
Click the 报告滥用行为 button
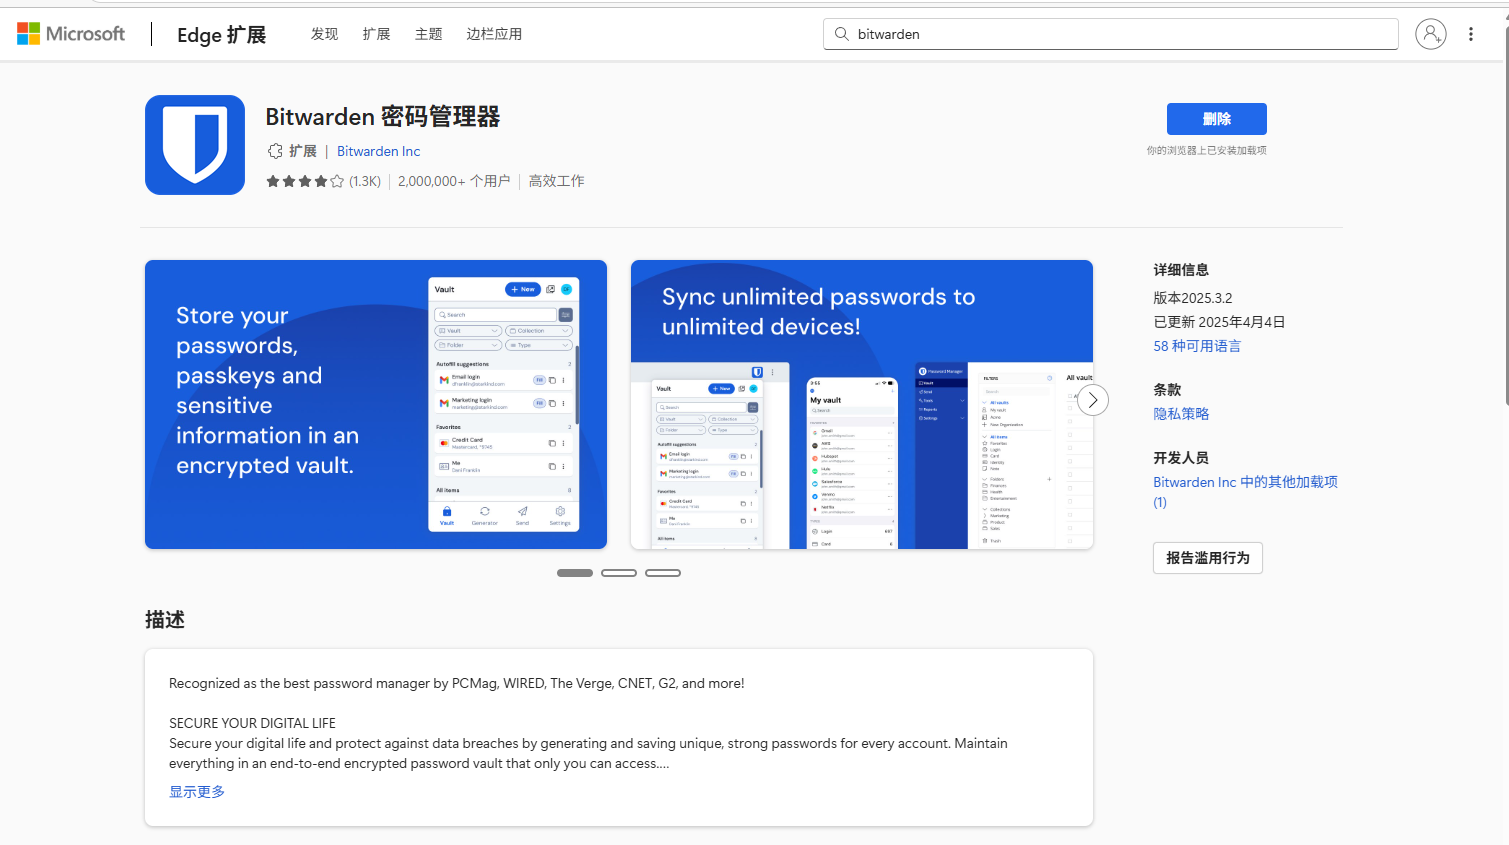(1208, 558)
